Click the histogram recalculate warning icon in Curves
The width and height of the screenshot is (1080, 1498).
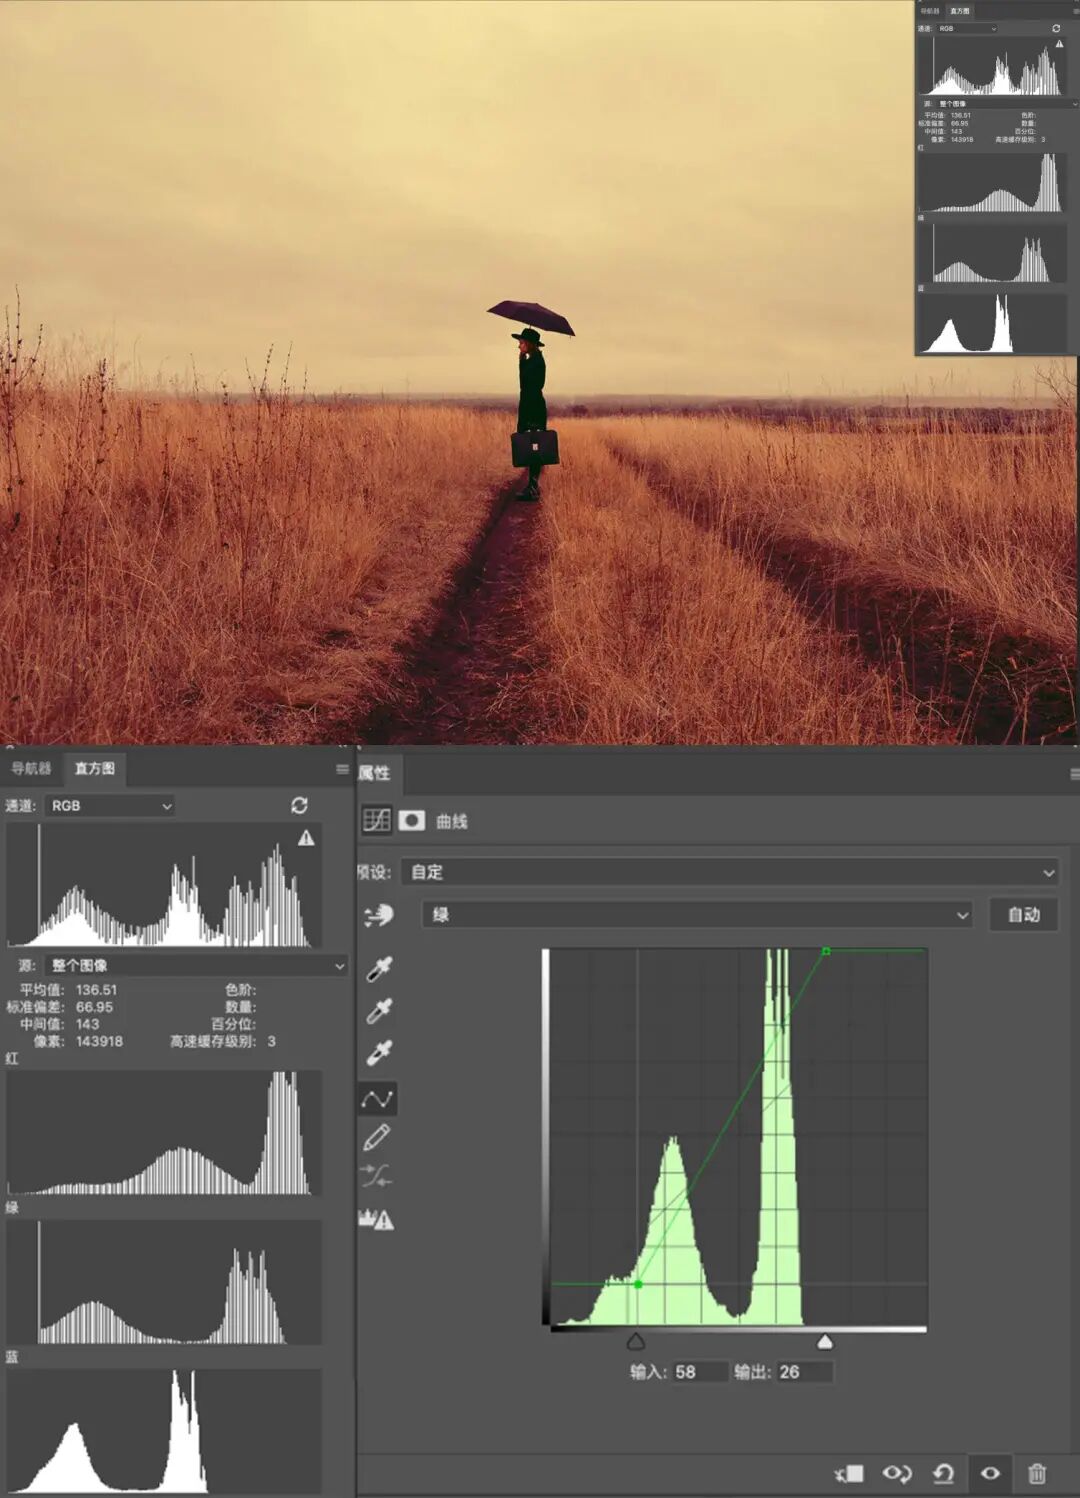[x=376, y=1219]
